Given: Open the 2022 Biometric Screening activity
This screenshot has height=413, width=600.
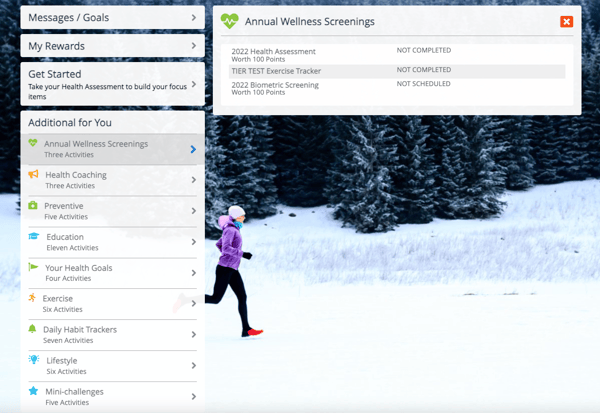Looking at the screenshot, I should pos(275,85).
